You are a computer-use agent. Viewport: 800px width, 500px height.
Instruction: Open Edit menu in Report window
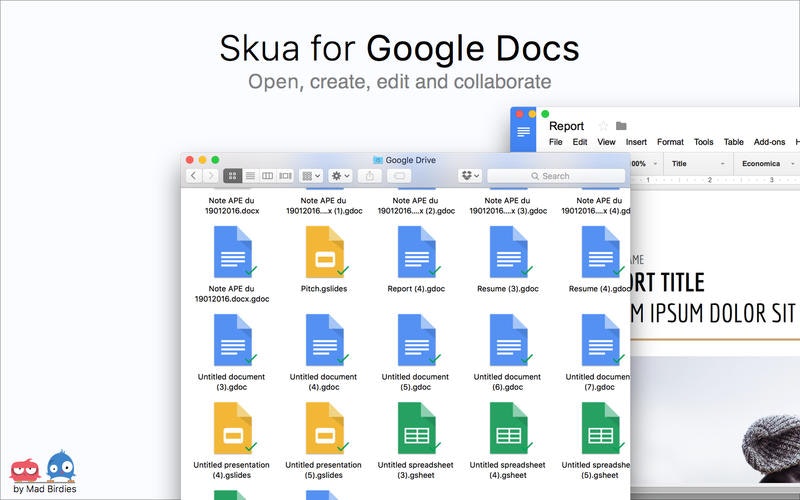(x=580, y=142)
